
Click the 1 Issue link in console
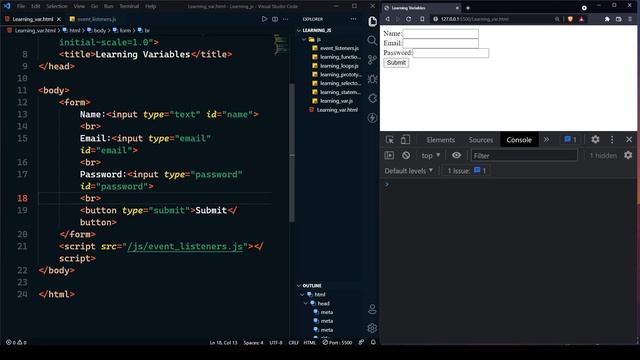[467, 171]
